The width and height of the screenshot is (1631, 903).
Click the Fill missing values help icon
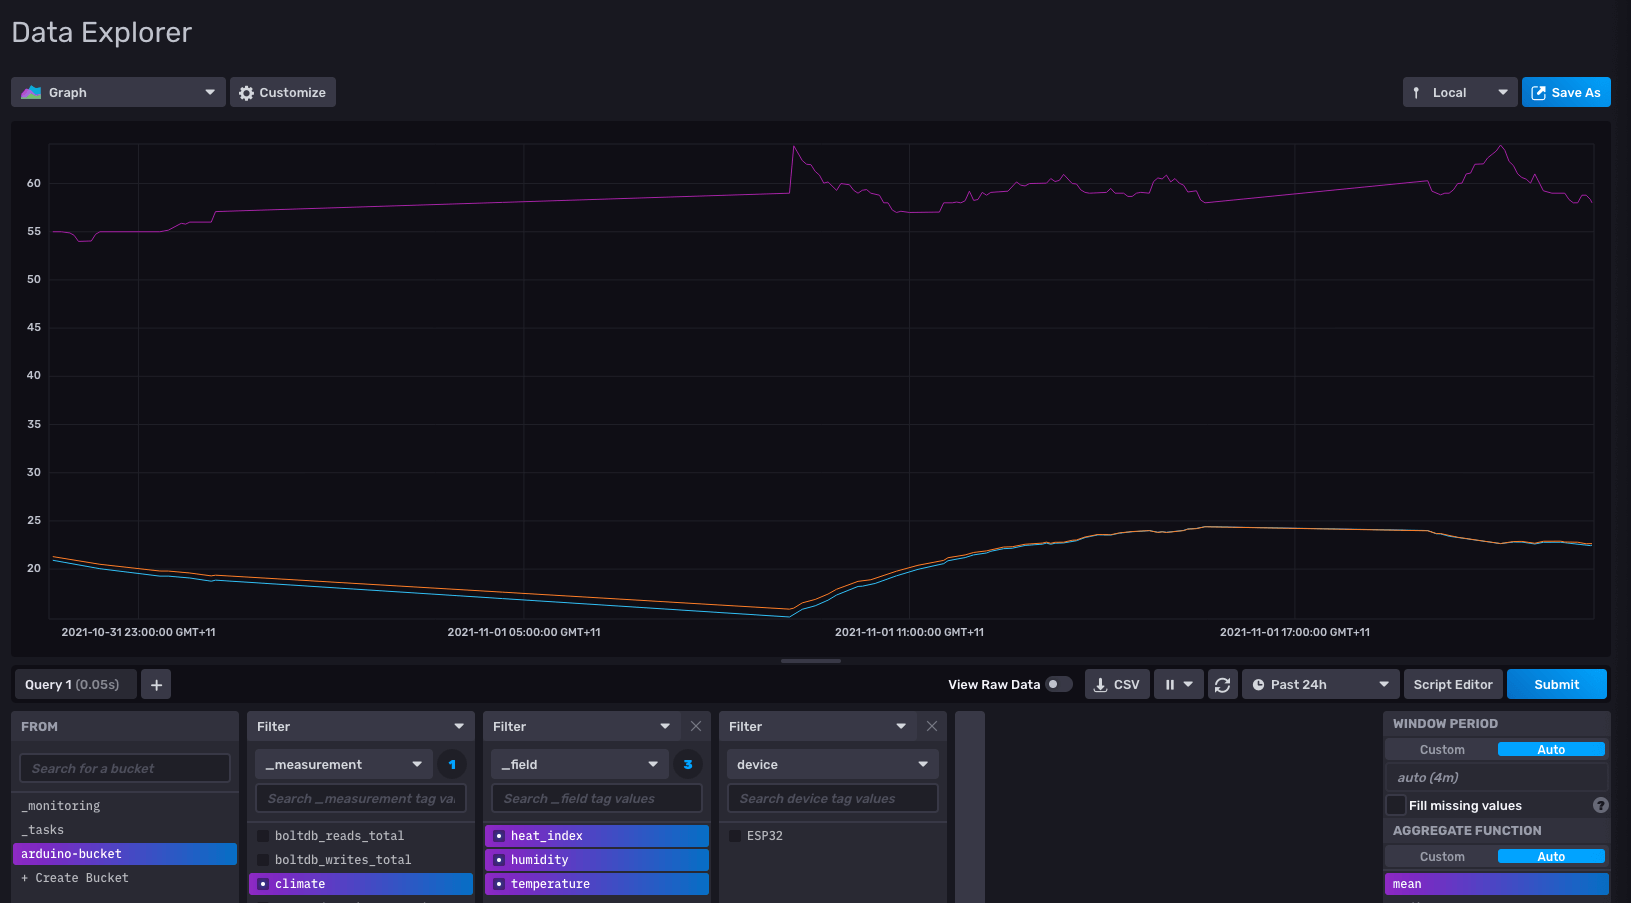(x=1600, y=805)
